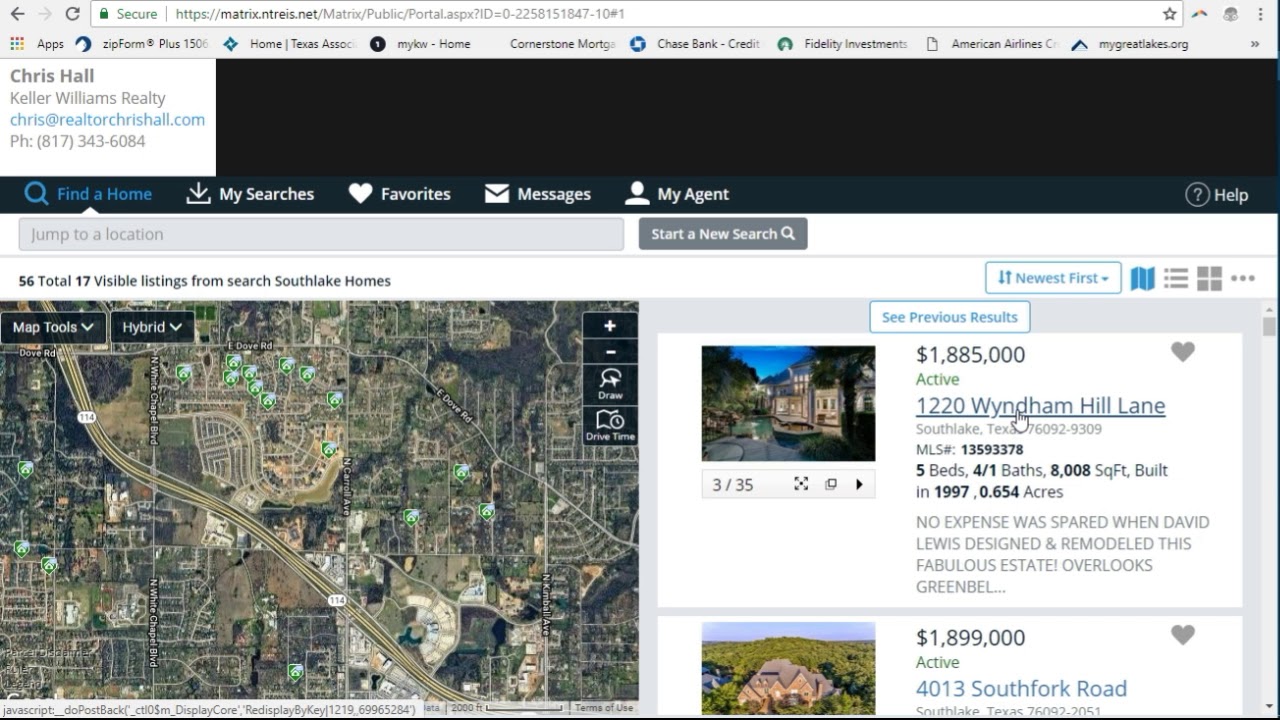Open the Fidelity Investments bookmark

(842, 44)
